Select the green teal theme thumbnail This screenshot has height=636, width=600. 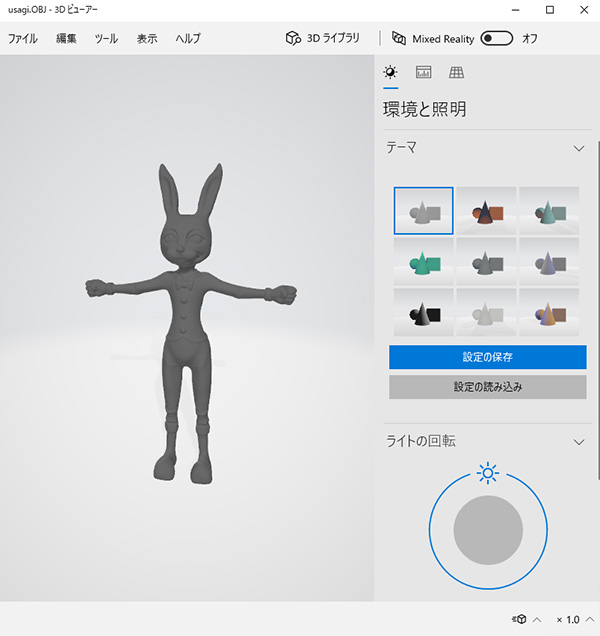coord(424,262)
